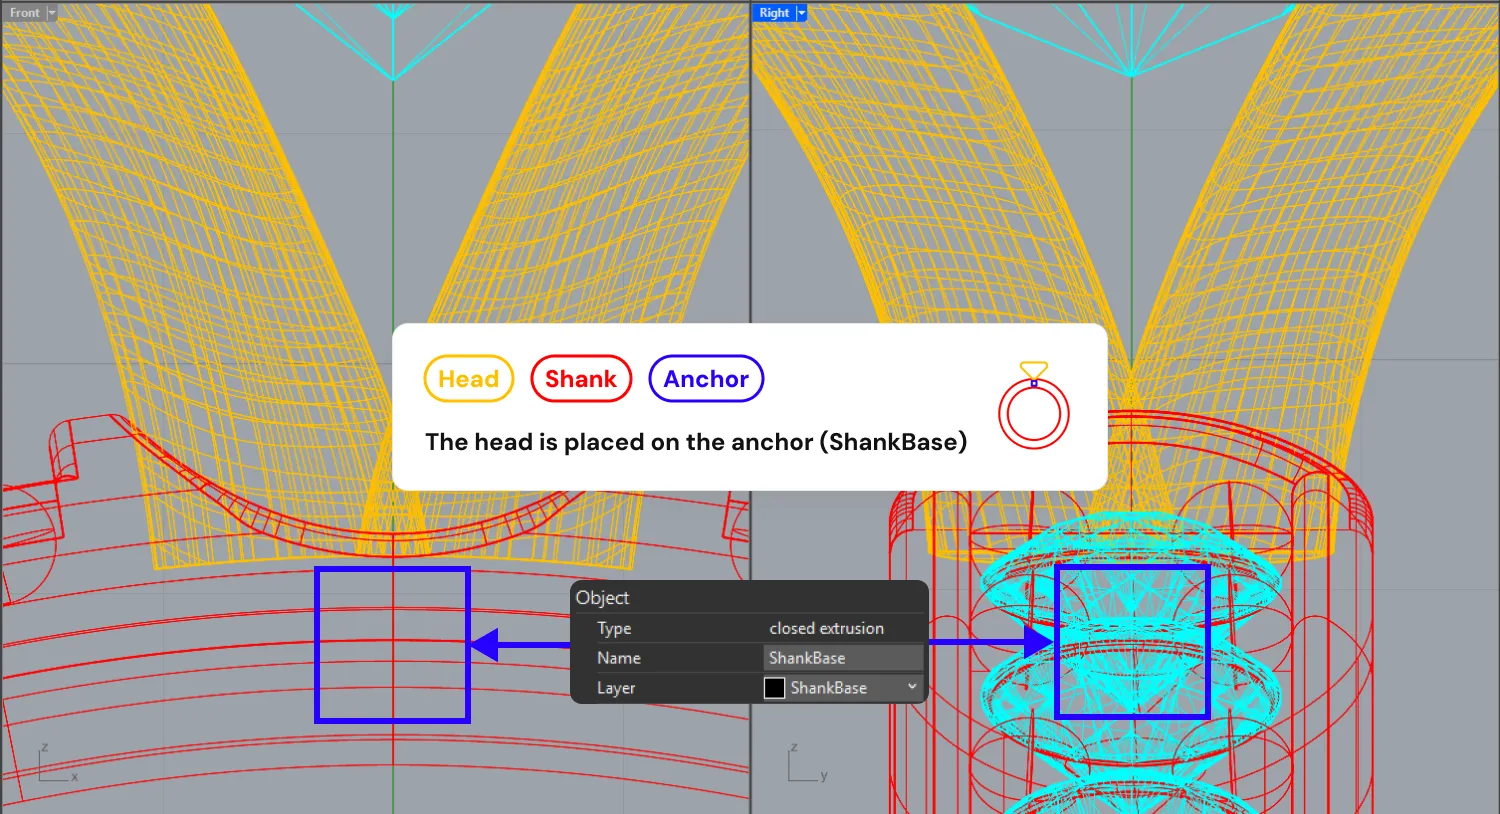Click the Right viewport title label
This screenshot has height=814, width=1500.
coord(774,13)
